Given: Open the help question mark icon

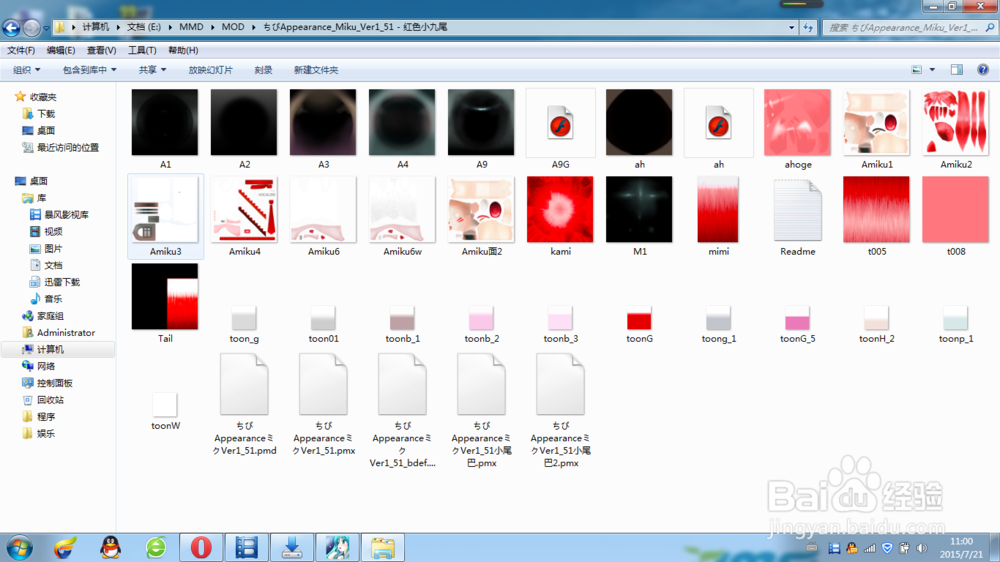Looking at the screenshot, I should pyautogui.click(x=983, y=70).
